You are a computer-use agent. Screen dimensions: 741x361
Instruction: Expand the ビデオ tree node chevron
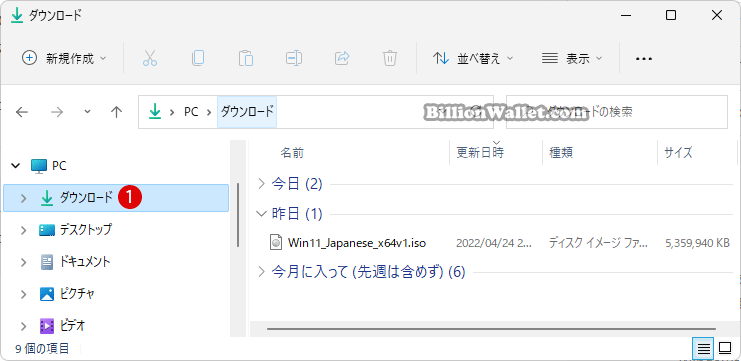[24, 326]
